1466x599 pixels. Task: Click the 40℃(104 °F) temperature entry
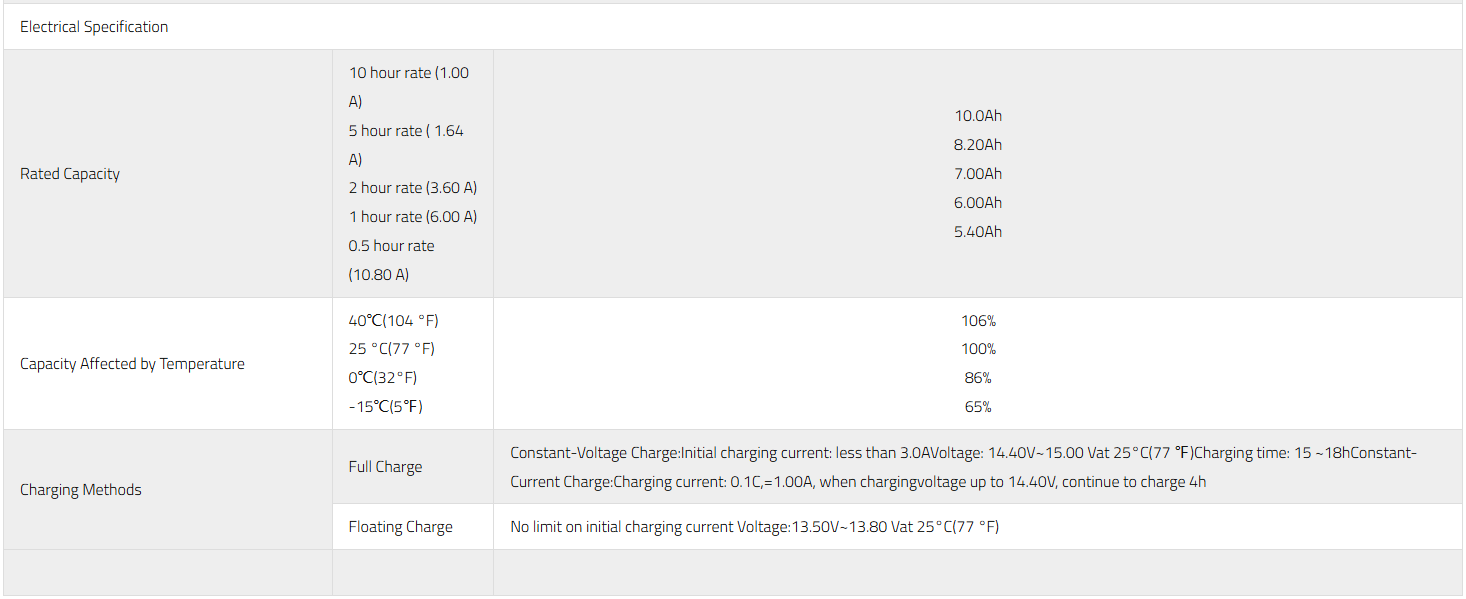coord(394,321)
